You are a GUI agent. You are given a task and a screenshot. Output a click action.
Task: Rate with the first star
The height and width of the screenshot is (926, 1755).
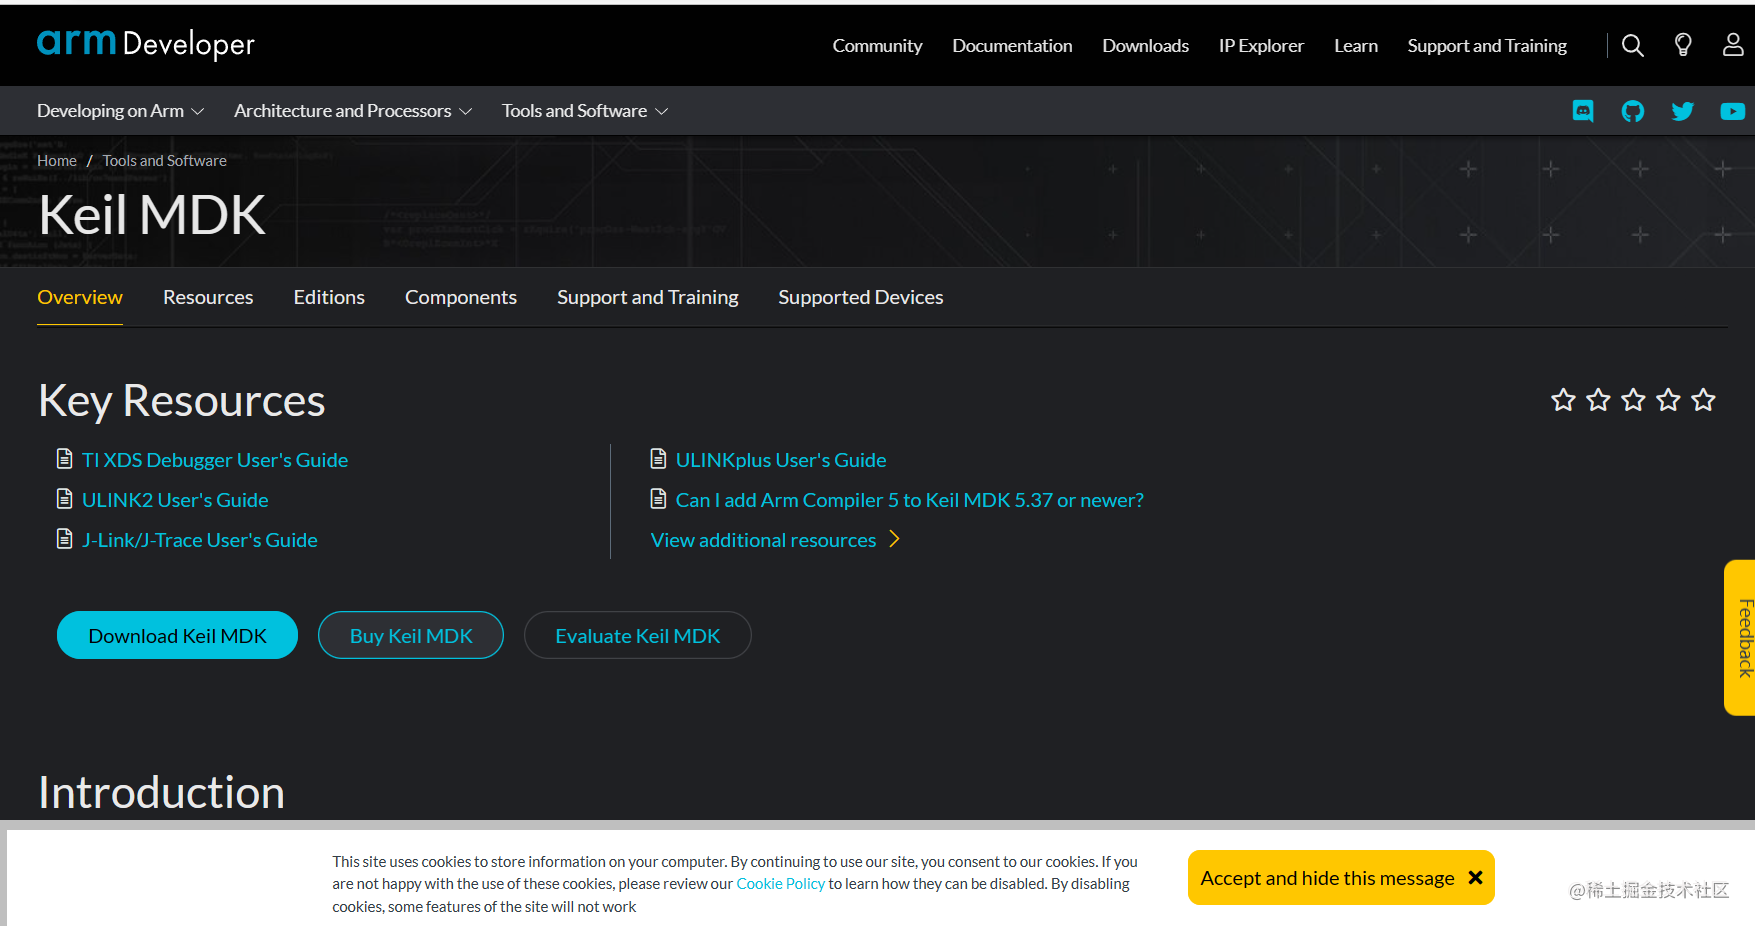pyautogui.click(x=1563, y=400)
